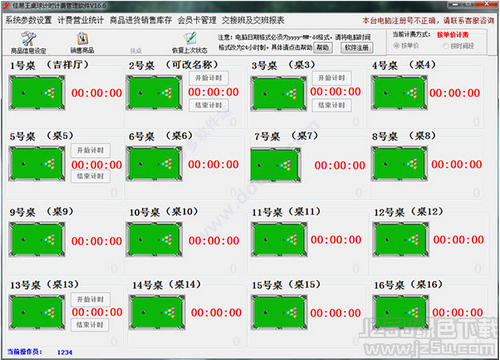500x360 pixels.
Task: Open the 系统参数设置 menu
Action: [29, 20]
